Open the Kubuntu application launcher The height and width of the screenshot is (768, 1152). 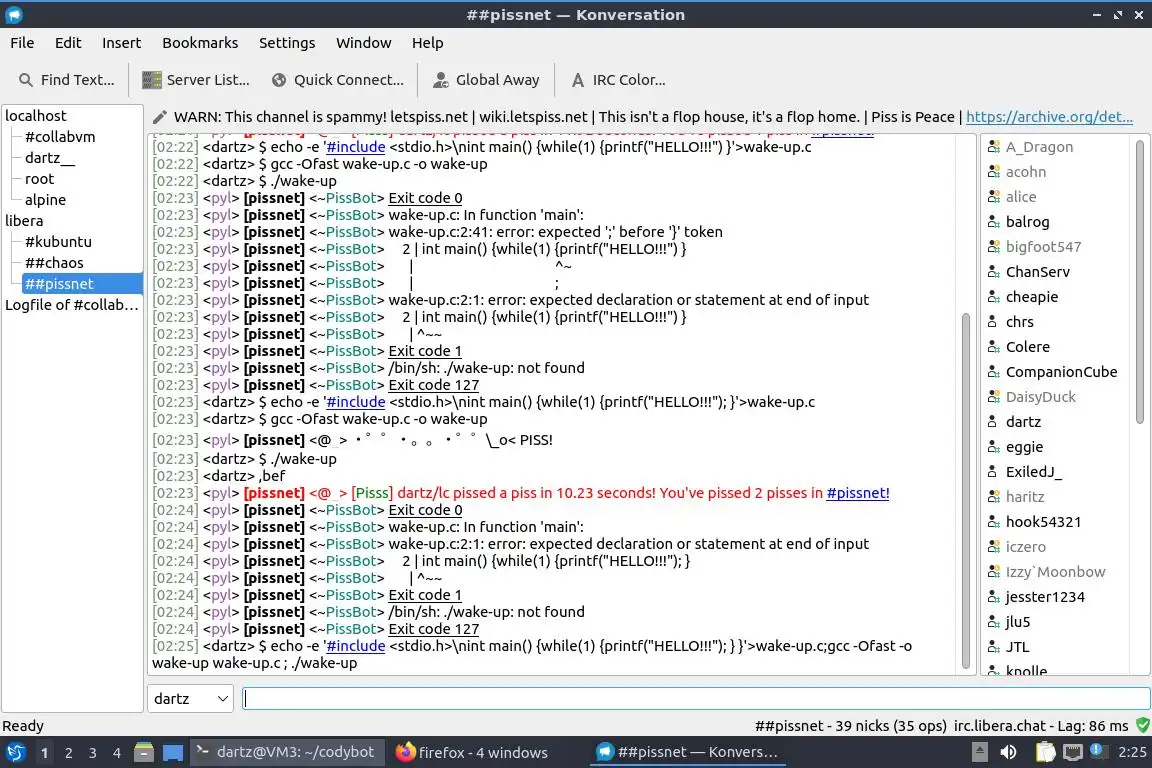(15, 753)
